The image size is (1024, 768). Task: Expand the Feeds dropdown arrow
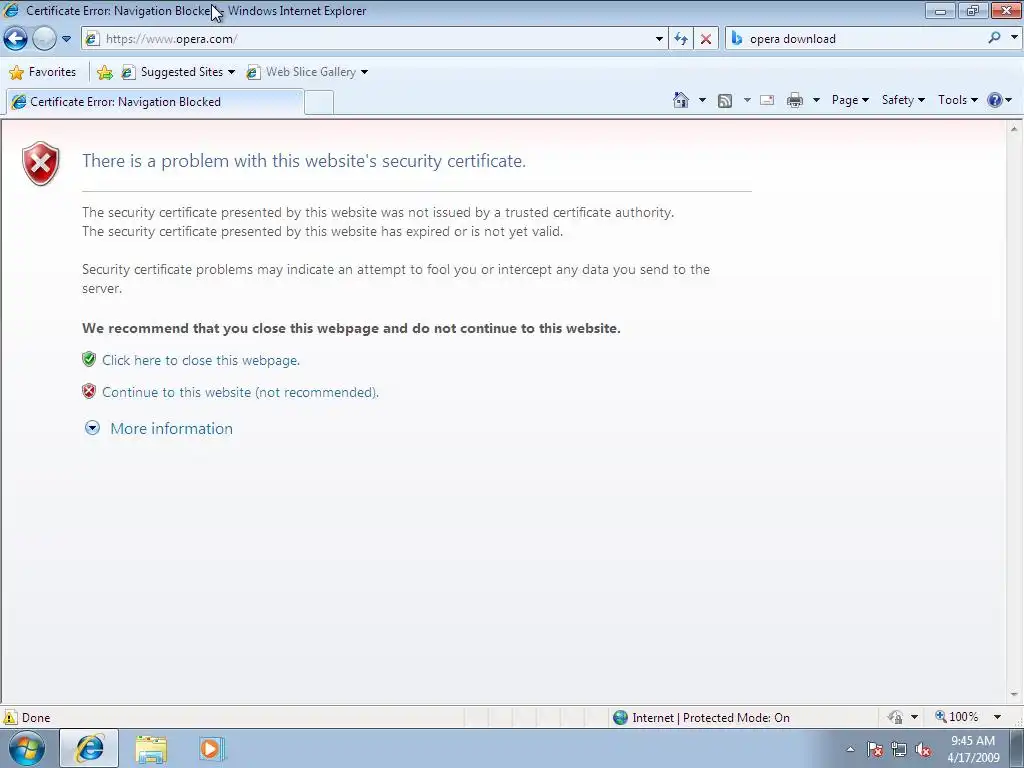(747, 100)
